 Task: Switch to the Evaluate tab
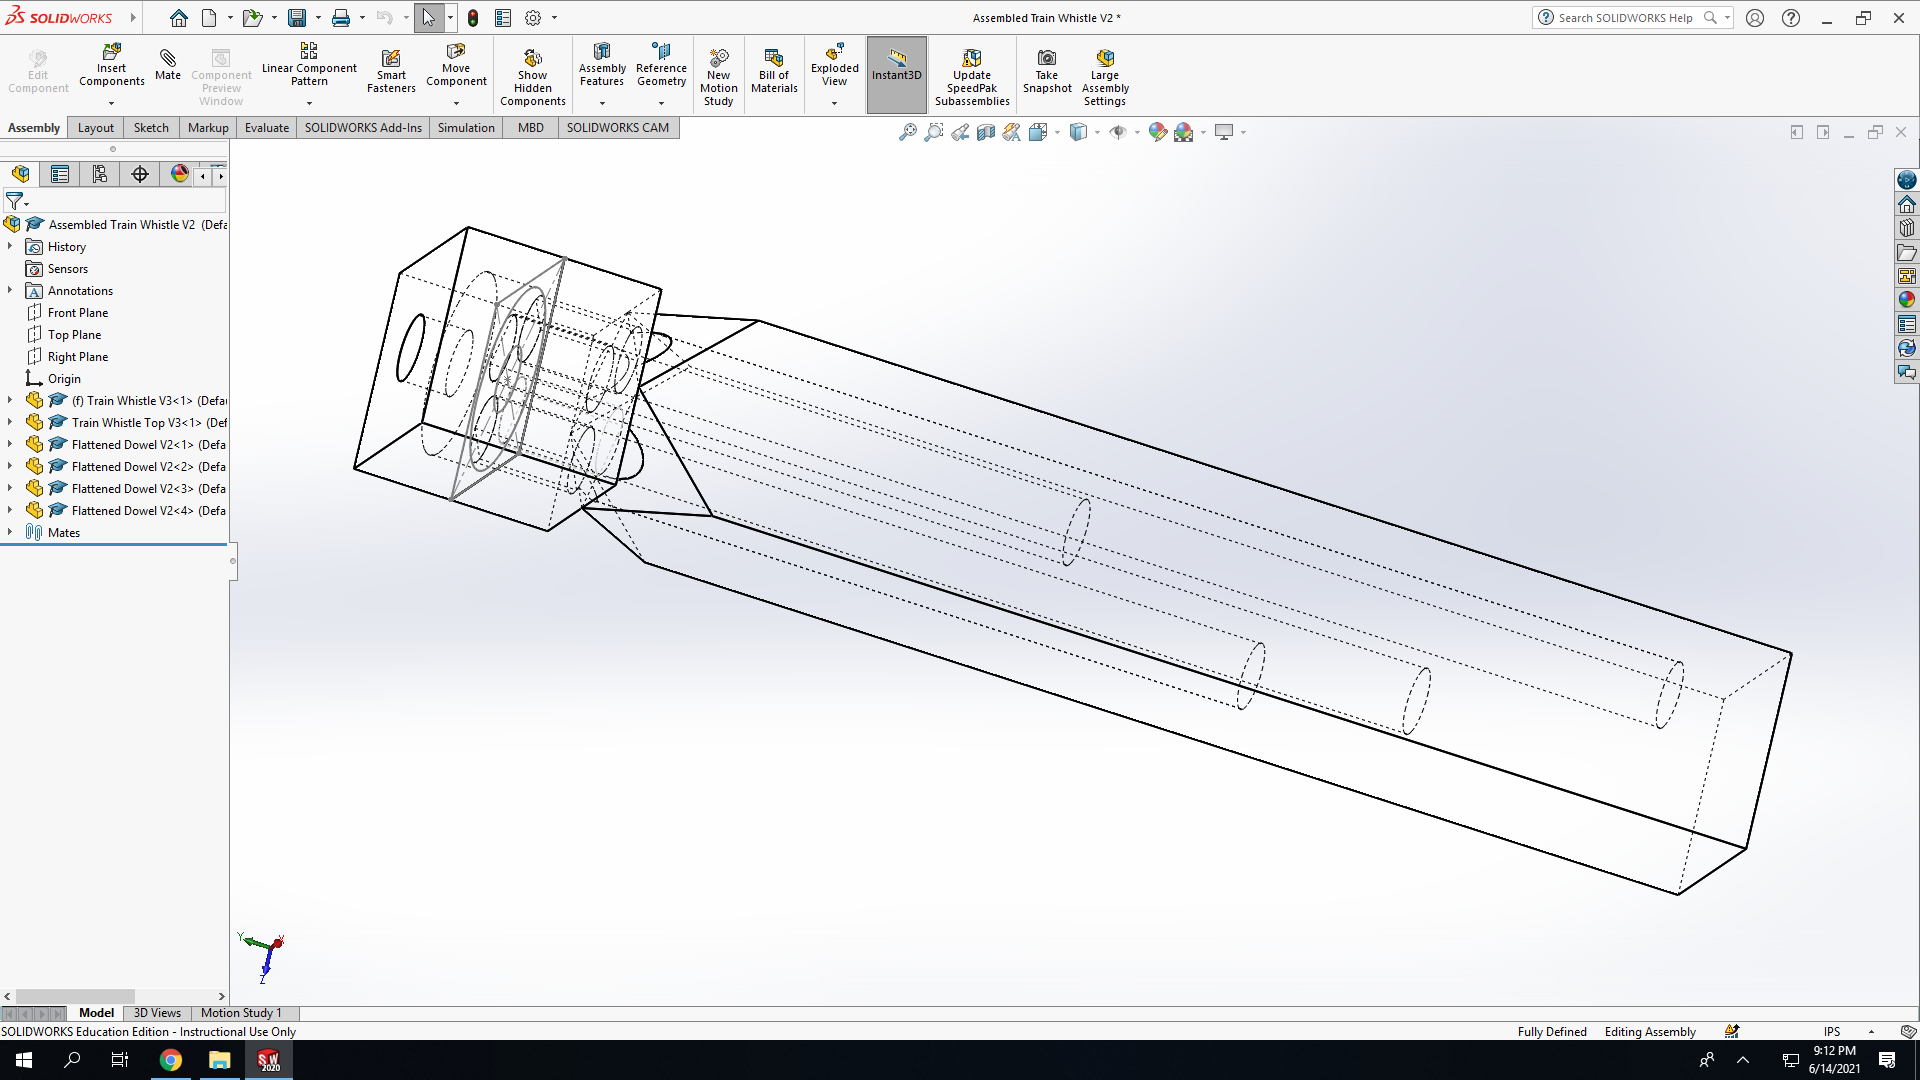(x=266, y=128)
